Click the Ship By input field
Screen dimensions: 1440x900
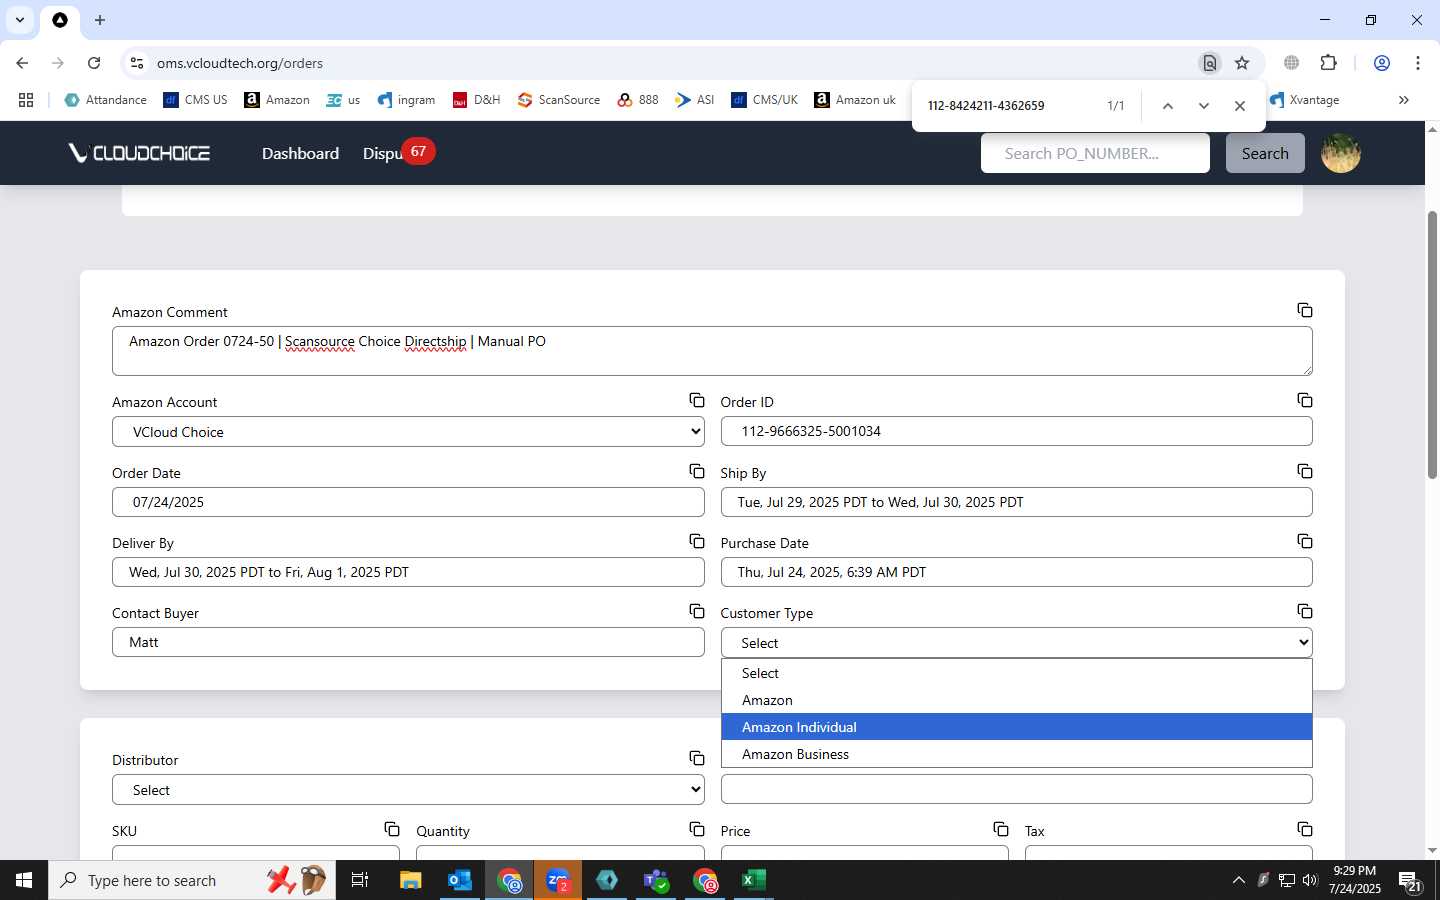click(1016, 502)
